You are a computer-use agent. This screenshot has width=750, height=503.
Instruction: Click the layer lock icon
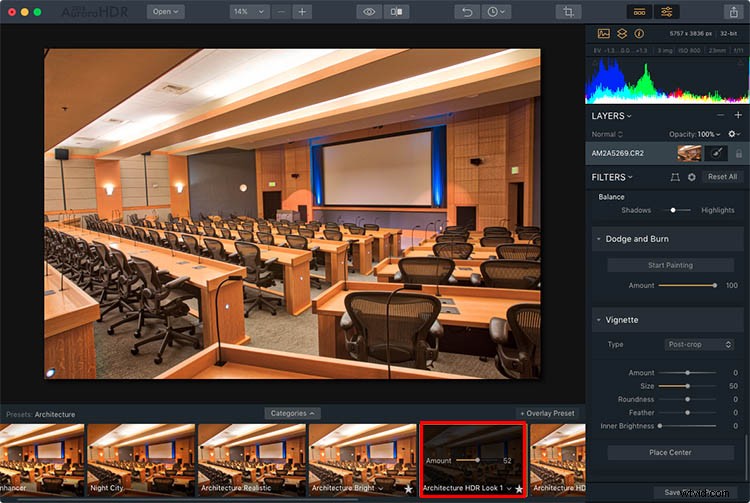tap(739, 153)
